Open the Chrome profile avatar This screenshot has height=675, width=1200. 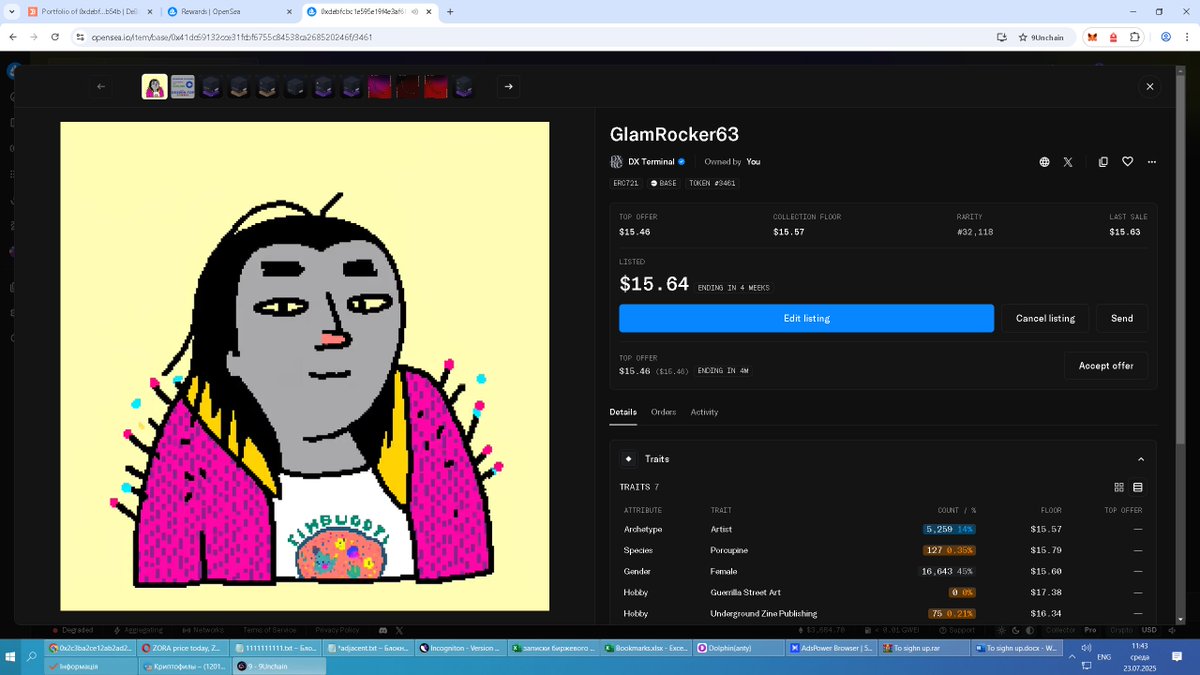tap(1166, 37)
